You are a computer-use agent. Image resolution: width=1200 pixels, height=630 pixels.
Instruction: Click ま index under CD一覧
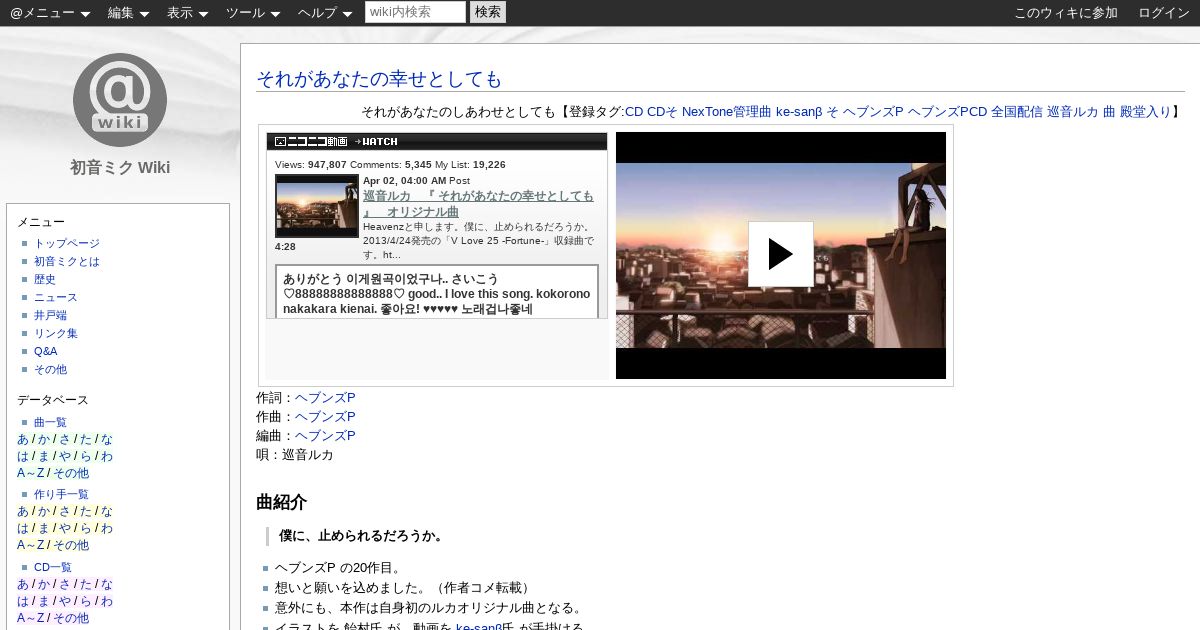coord(44,601)
